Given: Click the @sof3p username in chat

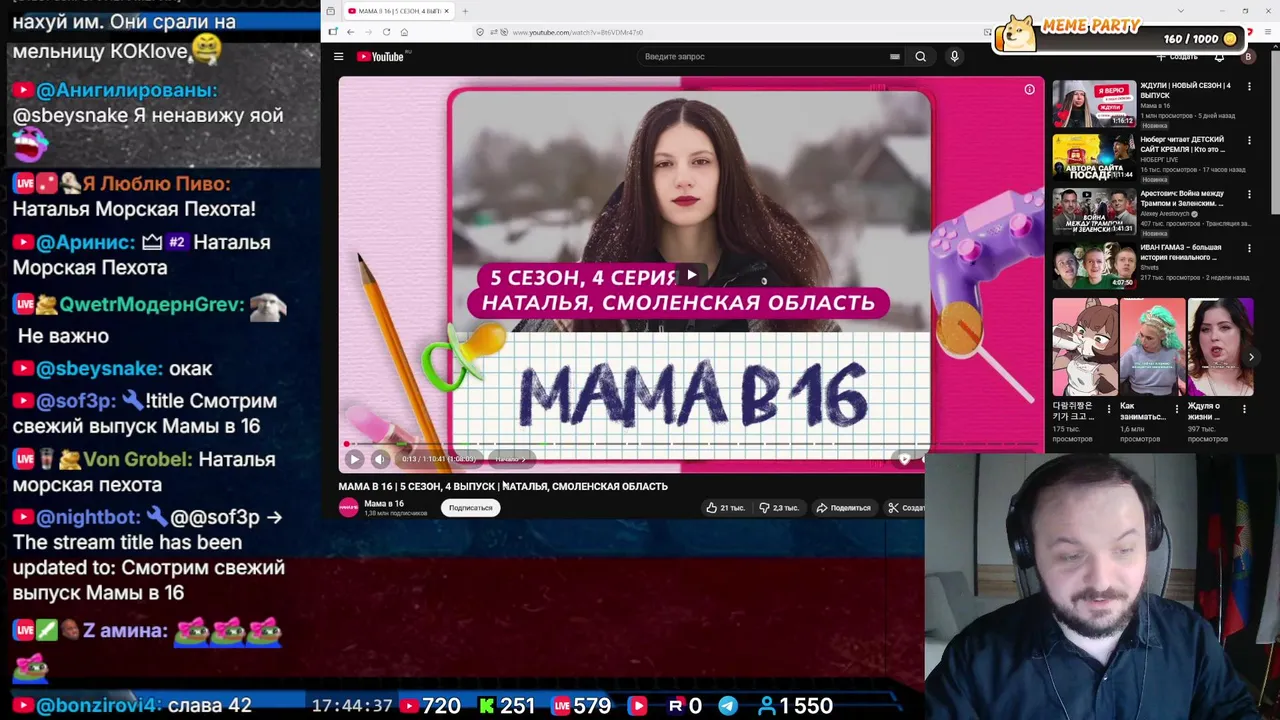Looking at the screenshot, I should [76, 401].
